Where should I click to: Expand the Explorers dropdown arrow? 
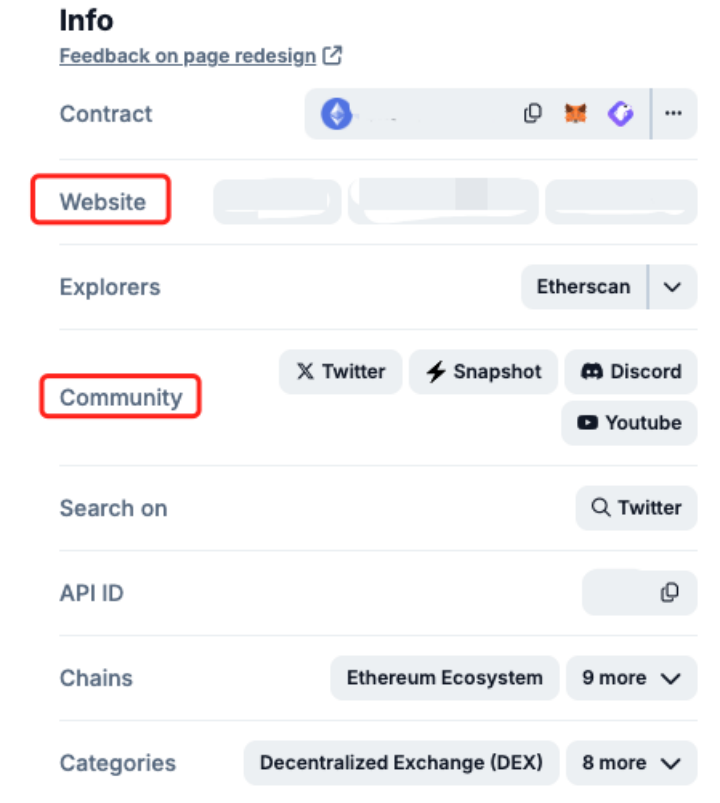click(x=673, y=287)
